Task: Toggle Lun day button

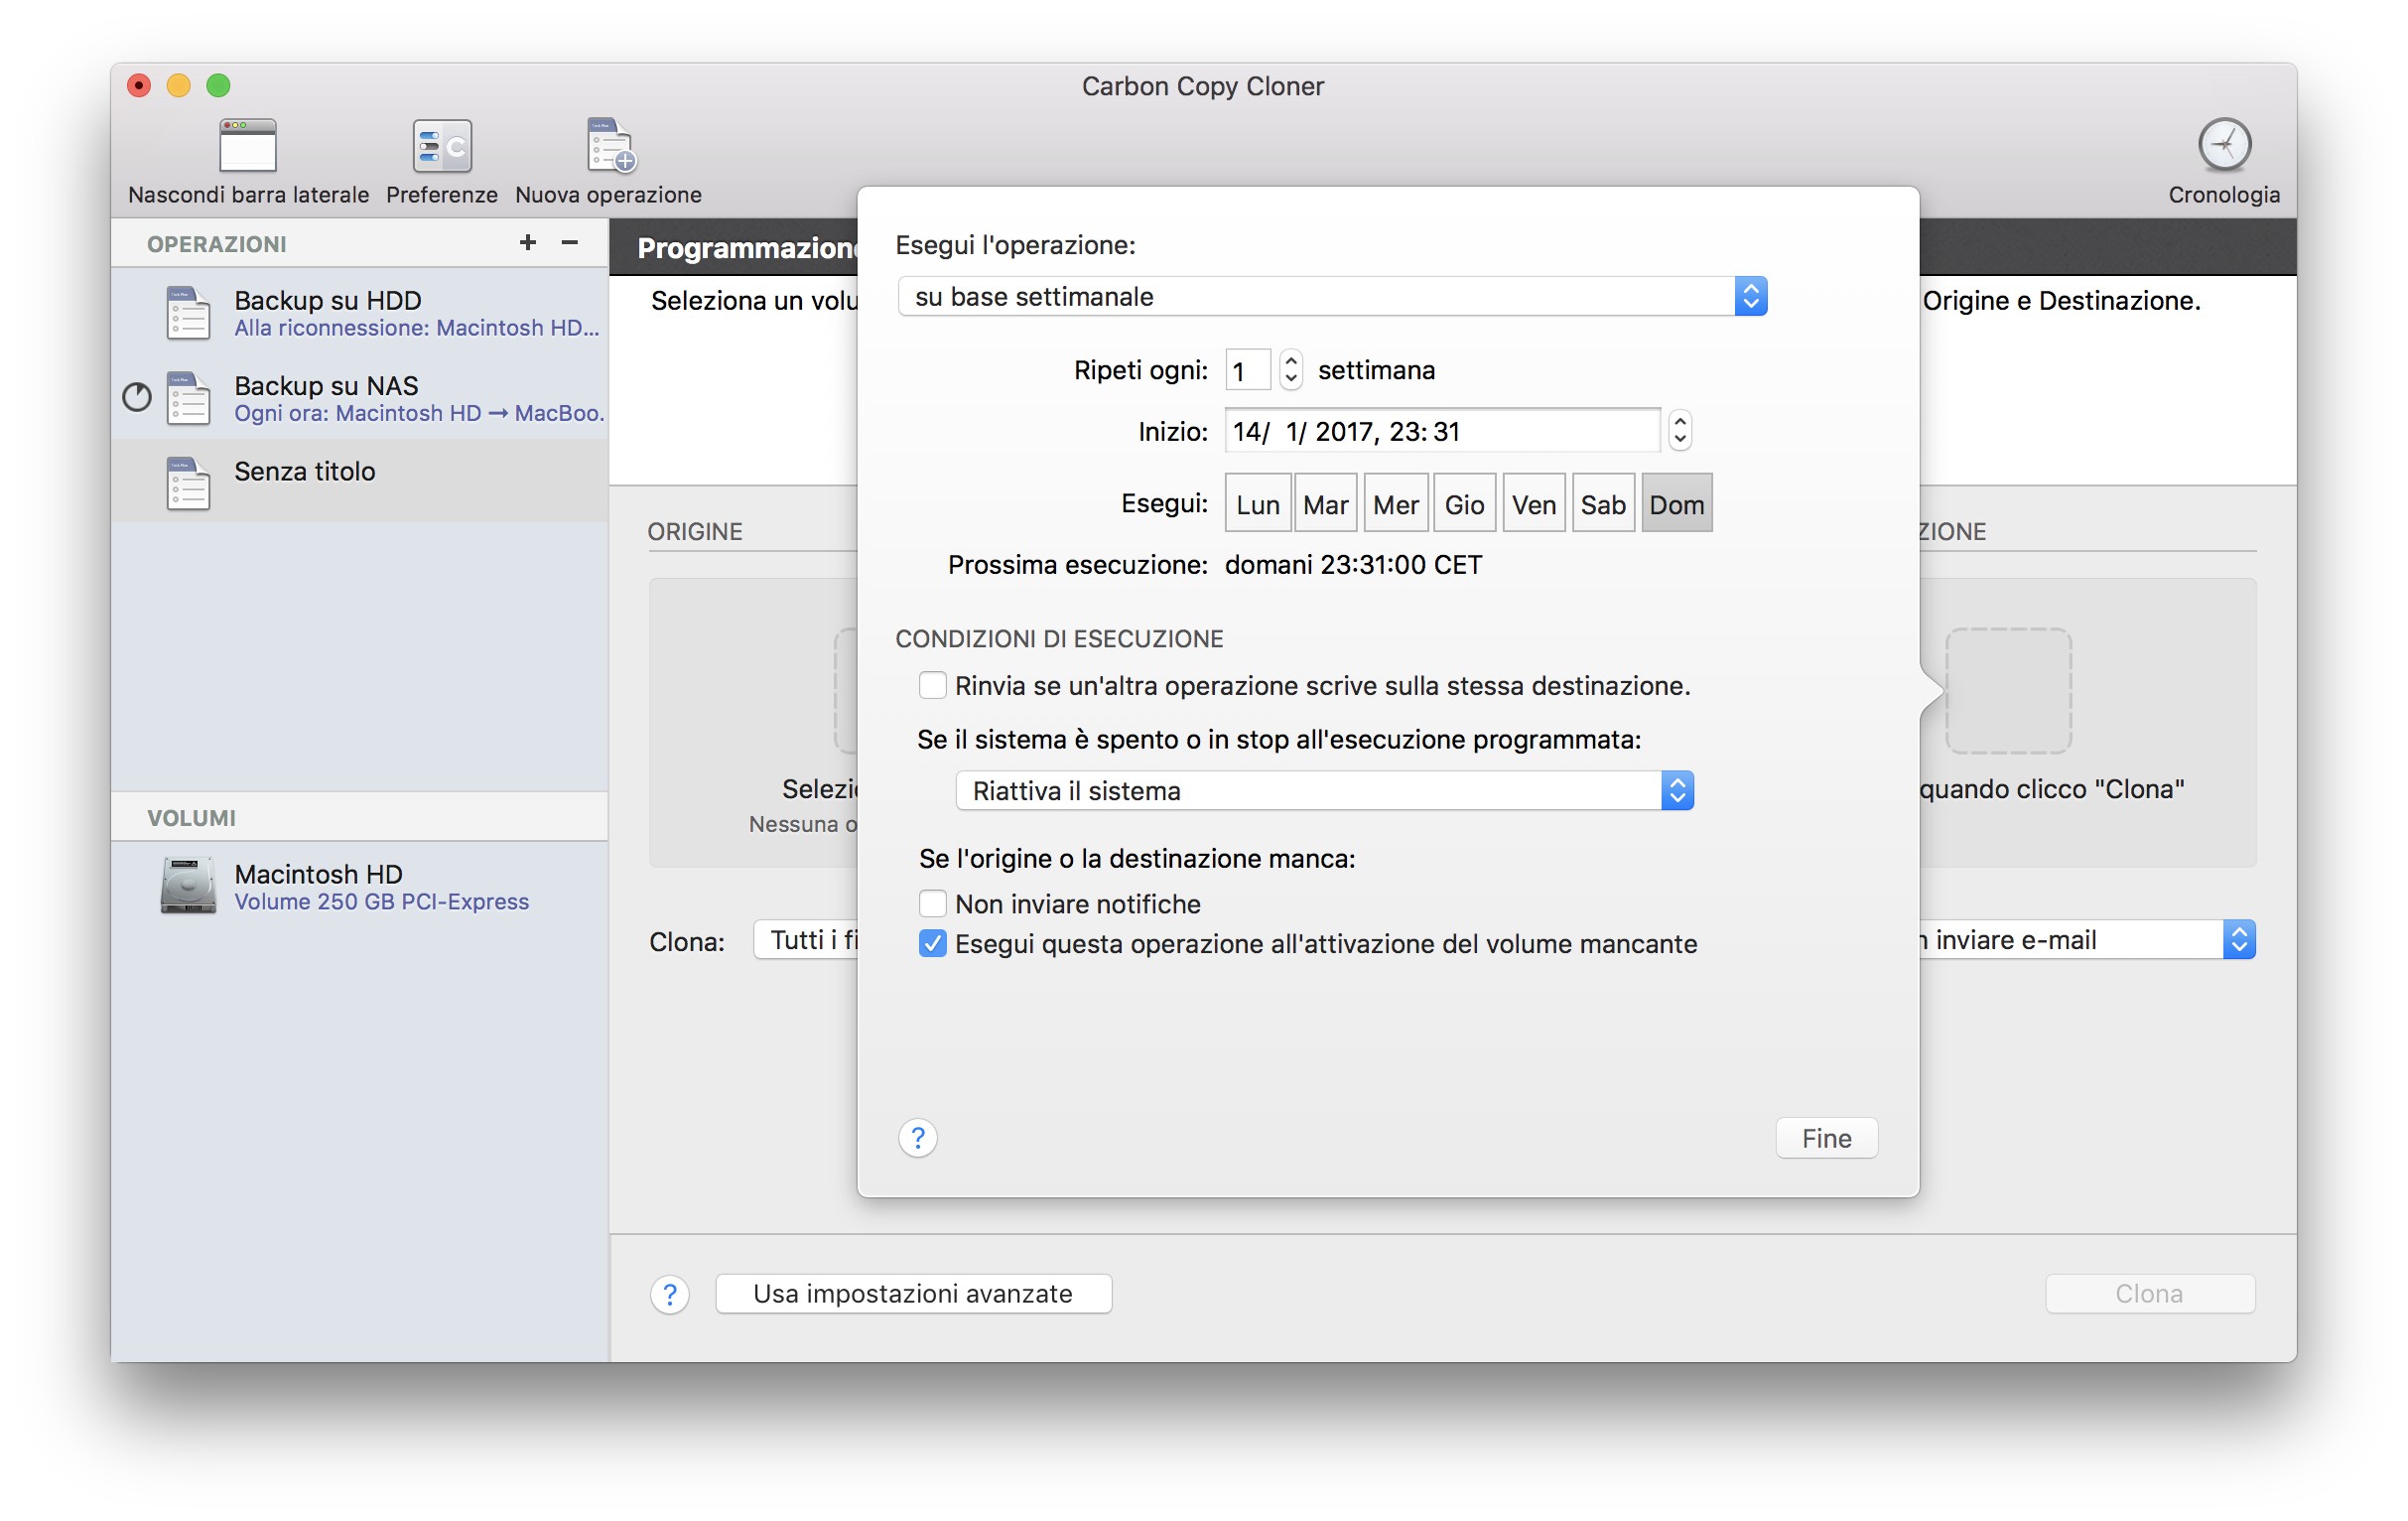Action: (x=1257, y=504)
